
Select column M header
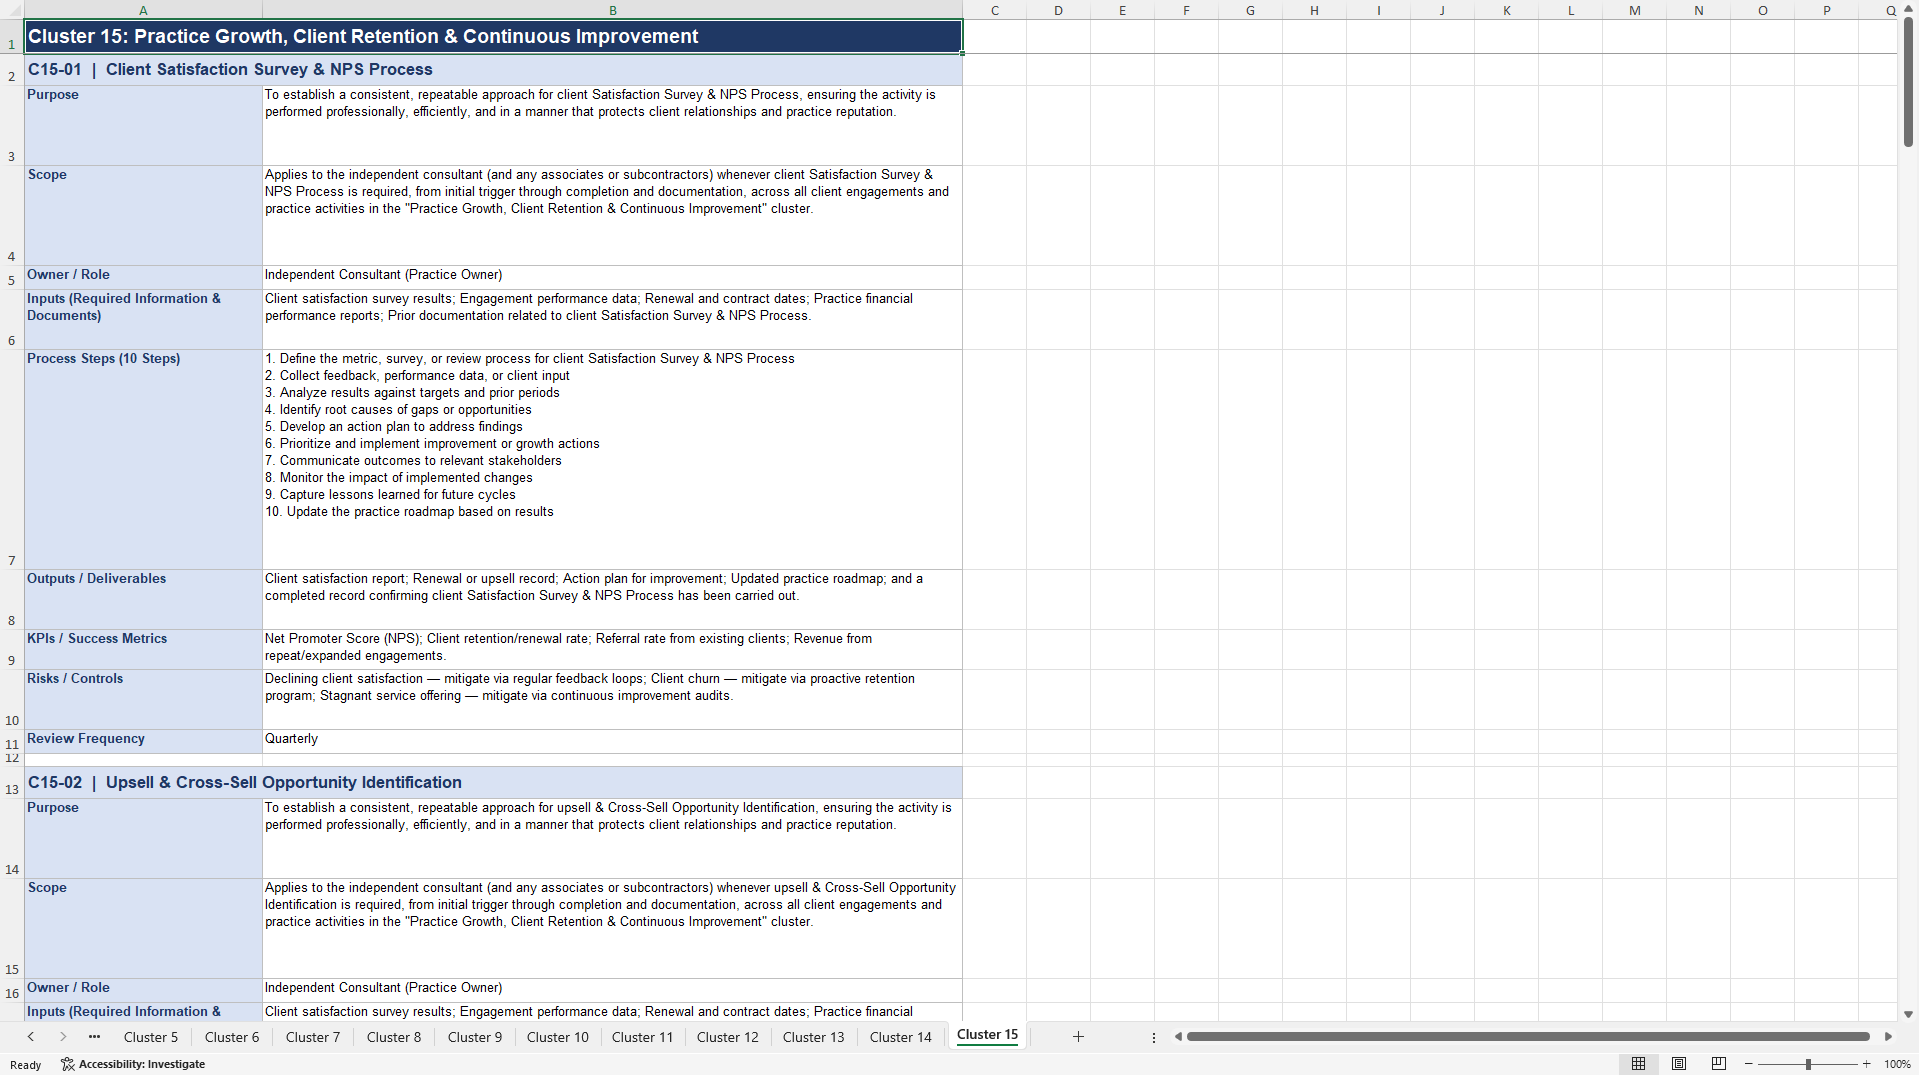coord(1634,10)
